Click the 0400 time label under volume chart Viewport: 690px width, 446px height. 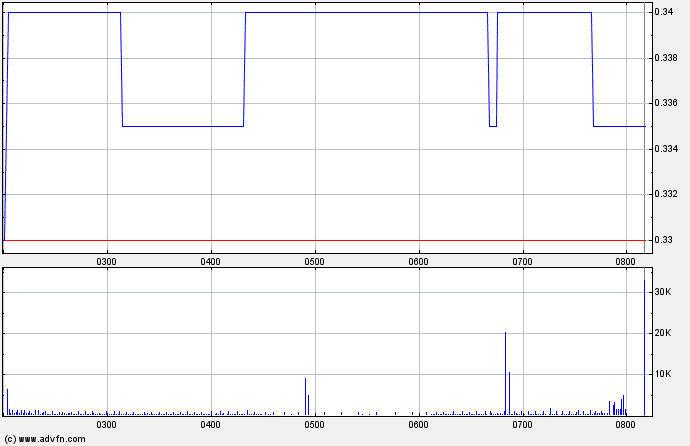pos(210,425)
